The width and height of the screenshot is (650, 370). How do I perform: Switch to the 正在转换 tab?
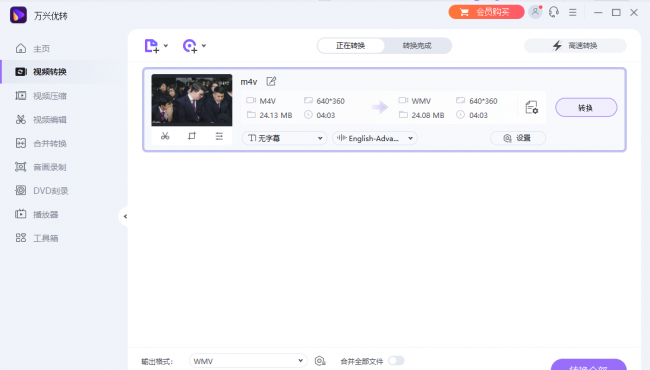351,46
